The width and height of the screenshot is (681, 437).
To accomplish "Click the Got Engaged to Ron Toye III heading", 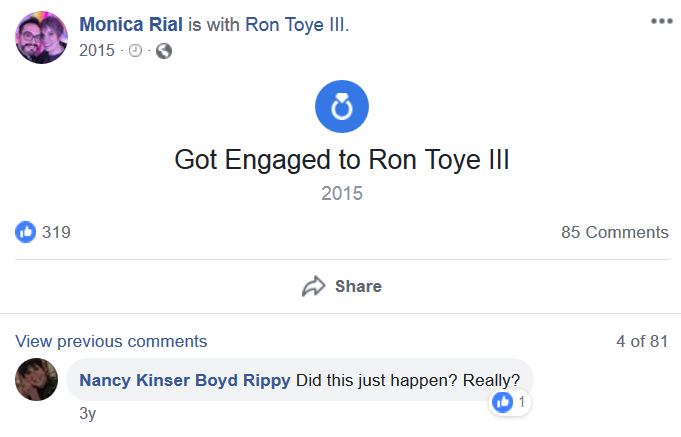I will [x=342, y=160].
